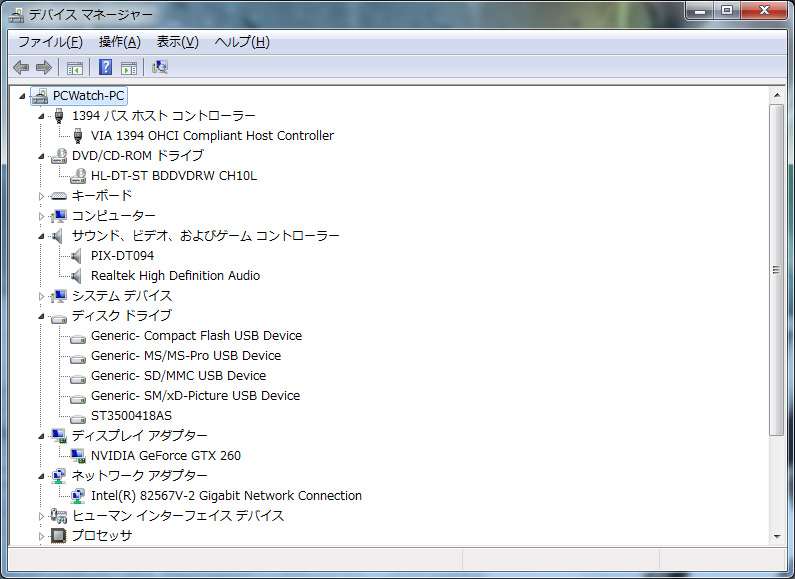Collapse the ディスク ドライブ category
This screenshot has height=579, width=795.
42,317
